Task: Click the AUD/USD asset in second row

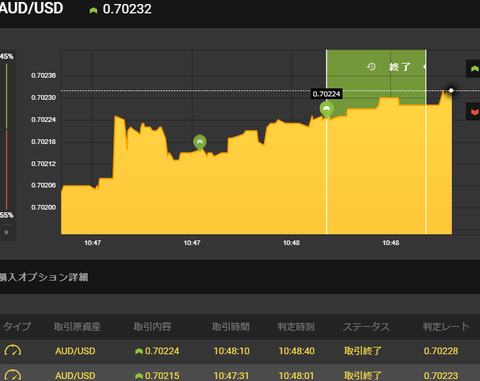Action: (x=75, y=376)
